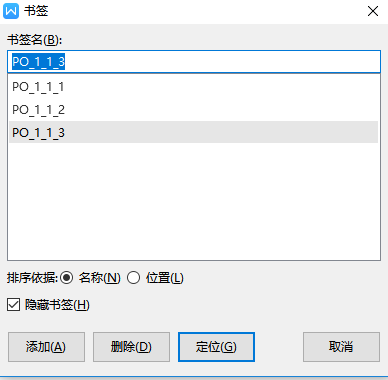Screen dimensions: 388x380
Task: Close the 书签 dialog with the X
Action: [x=373, y=11]
